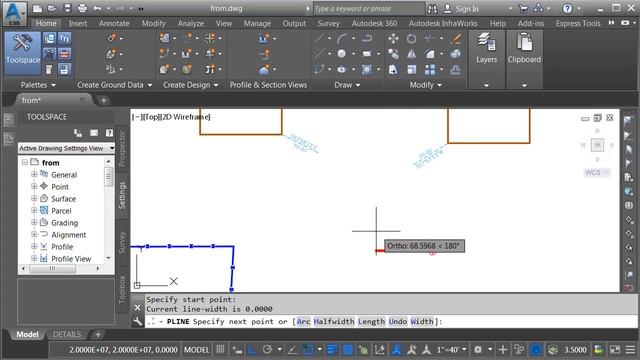Image resolution: width=640 pixels, height=360 pixels.
Task: Select the Copy tool in Modify panel
Action: pos(393,54)
